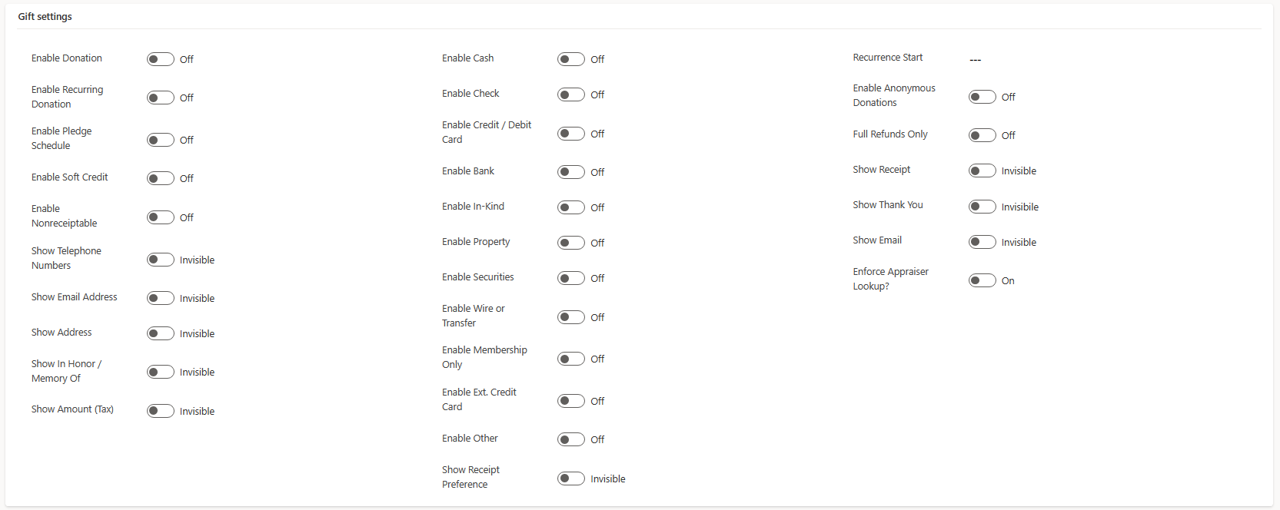
Task: Switch on Enable Securities toggle
Action: [x=571, y=278]
